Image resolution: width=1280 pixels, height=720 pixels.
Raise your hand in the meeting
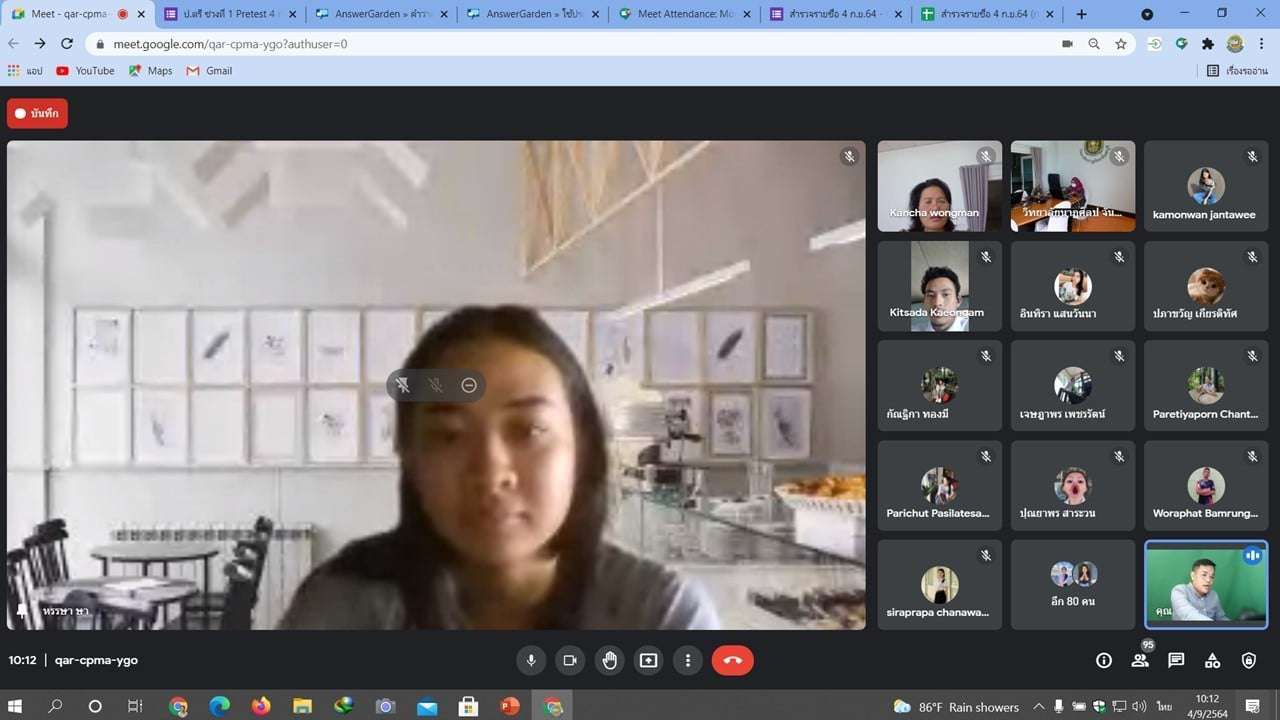coord(609,660)
